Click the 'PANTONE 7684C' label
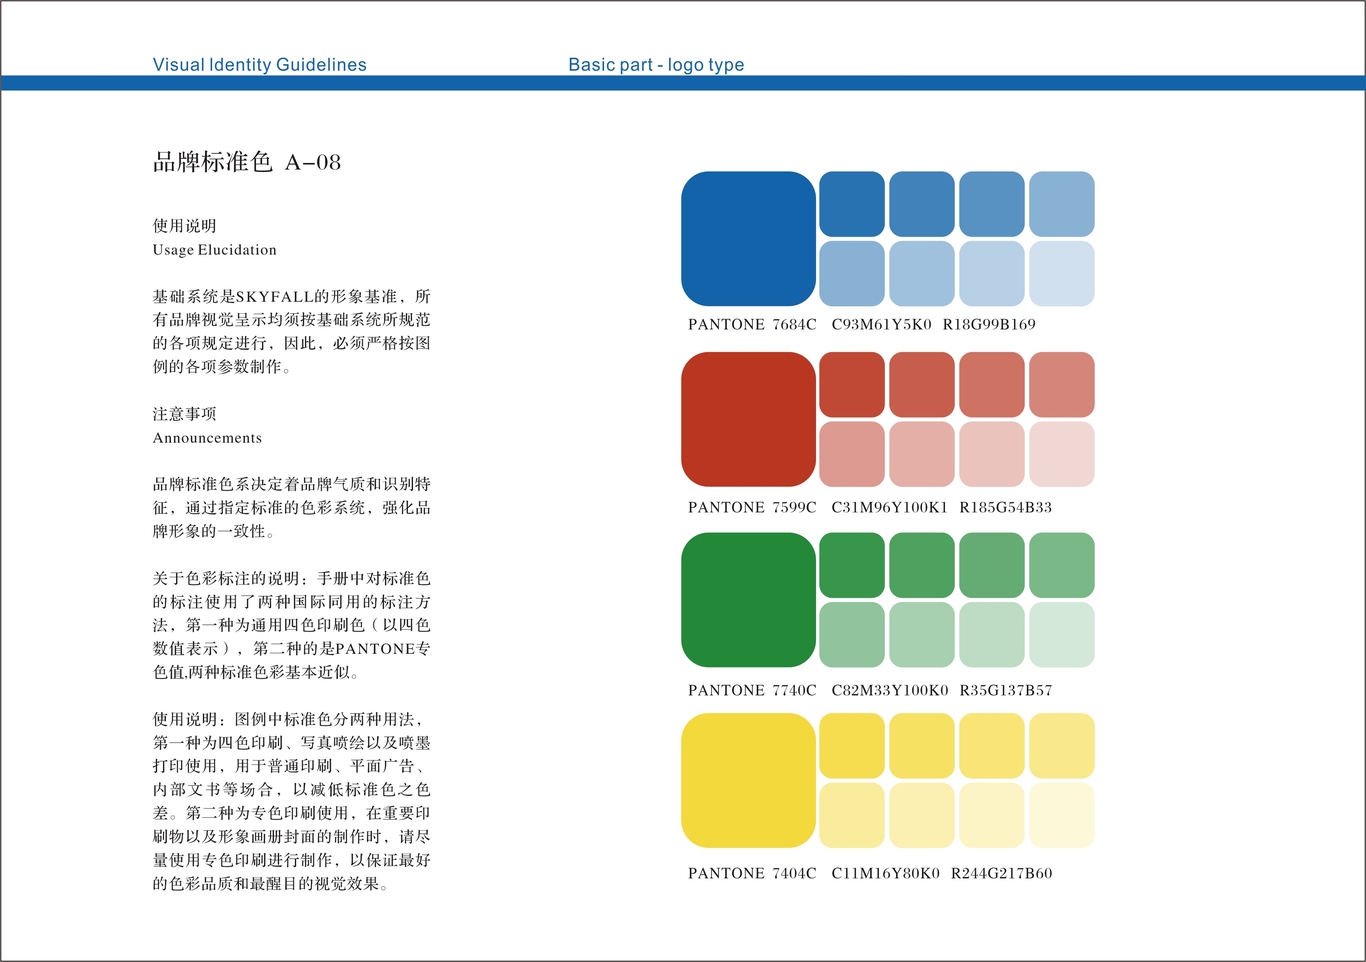Screen dimensions: 1366x962 [752, 324]
